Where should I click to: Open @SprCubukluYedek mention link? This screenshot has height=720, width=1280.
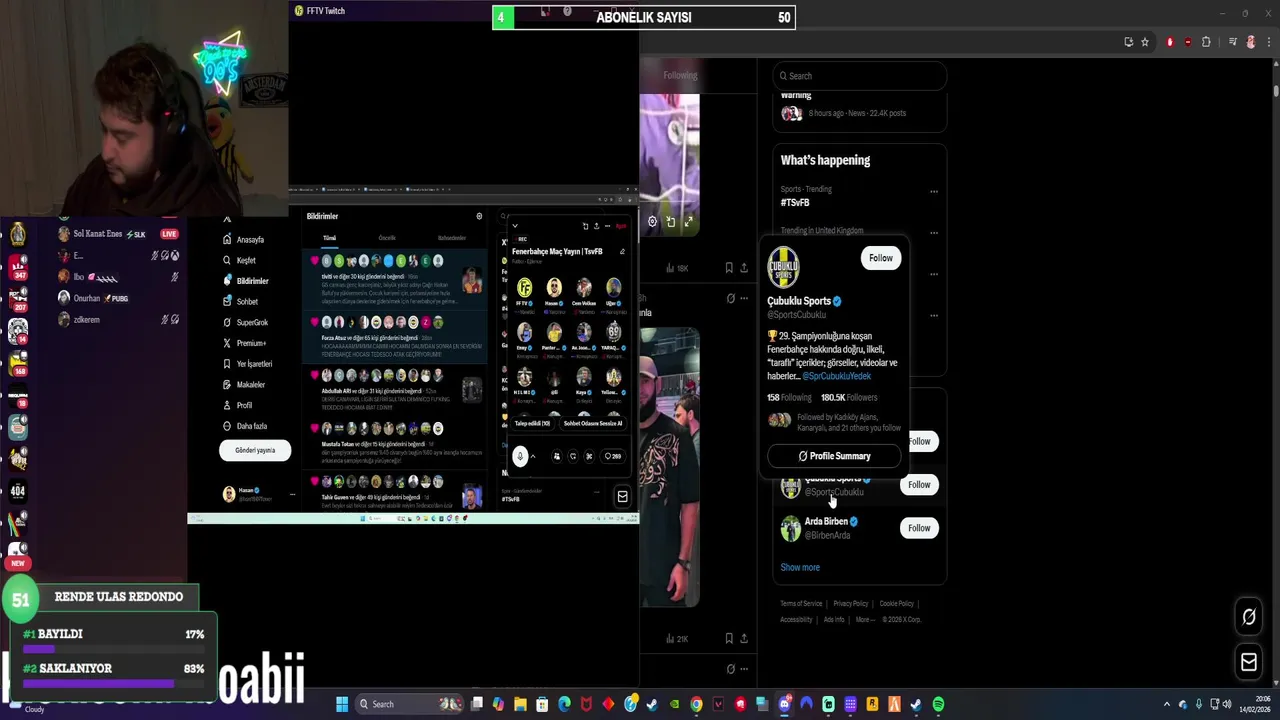[836, 376]
